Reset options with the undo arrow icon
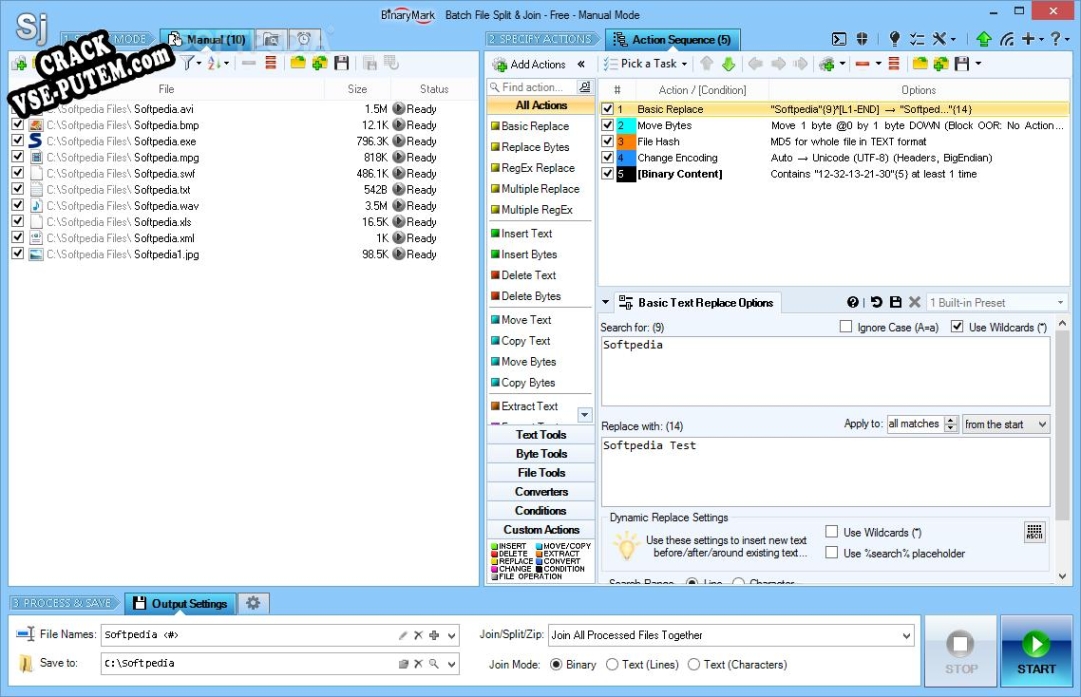The height and width of the screenshot is (697, 1081). click(x=876, y=302)
